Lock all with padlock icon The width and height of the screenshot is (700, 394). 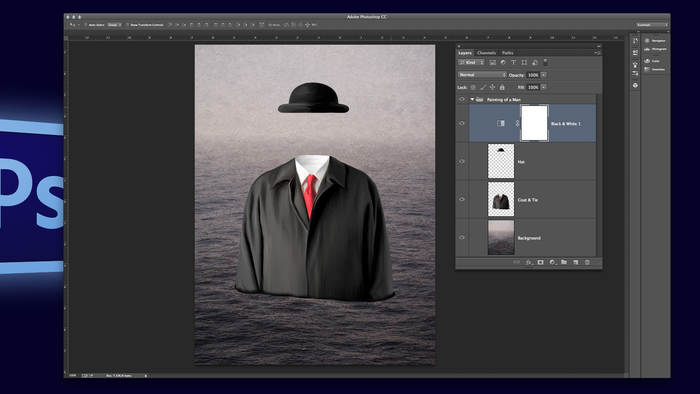coord(502,87)
